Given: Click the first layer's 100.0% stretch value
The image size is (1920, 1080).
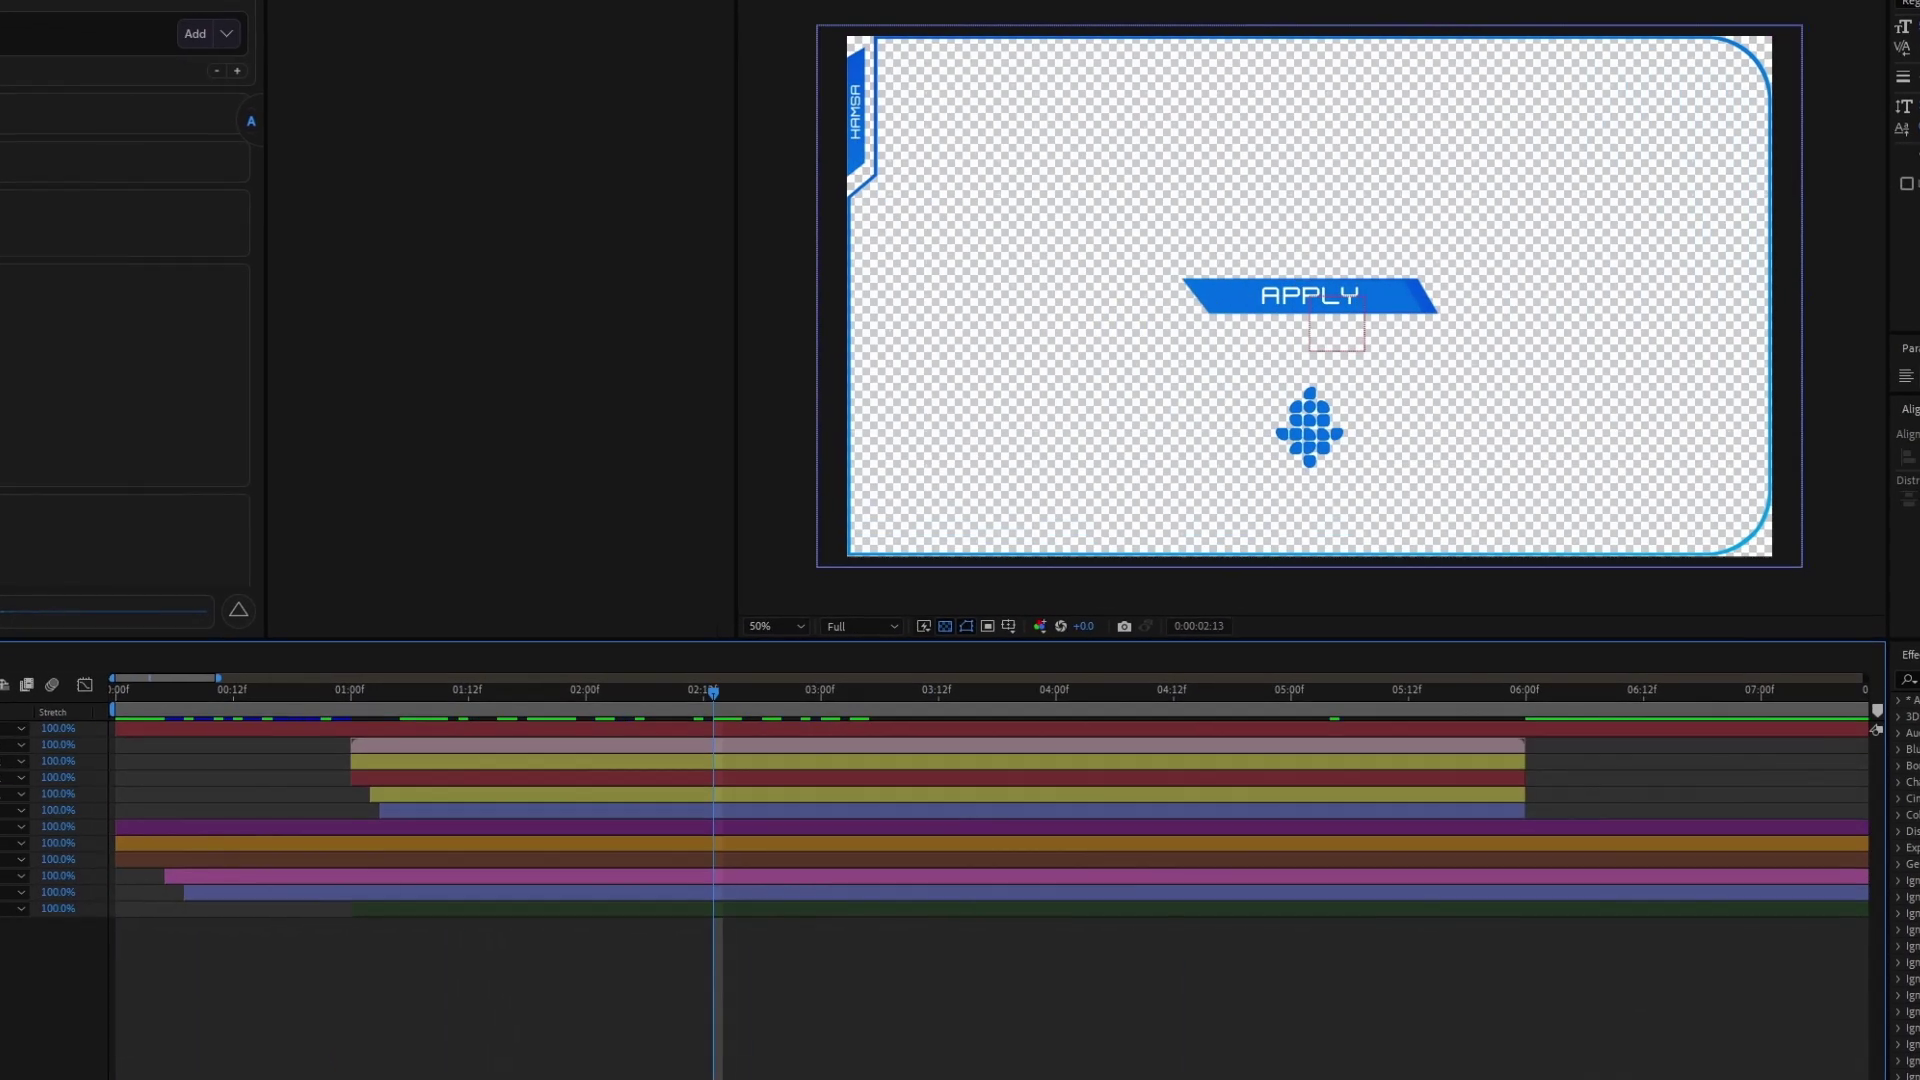Looking at the screenshot, I should [x=58, y=728].
